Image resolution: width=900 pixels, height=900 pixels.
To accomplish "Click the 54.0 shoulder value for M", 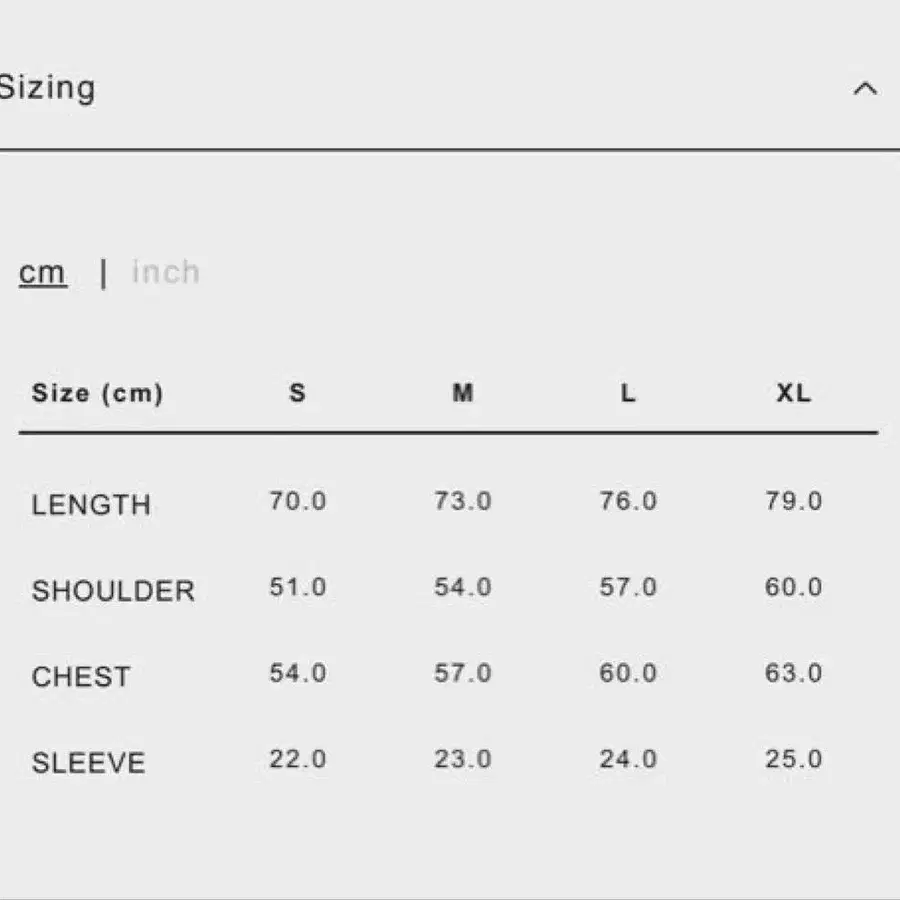I will 463,587.
